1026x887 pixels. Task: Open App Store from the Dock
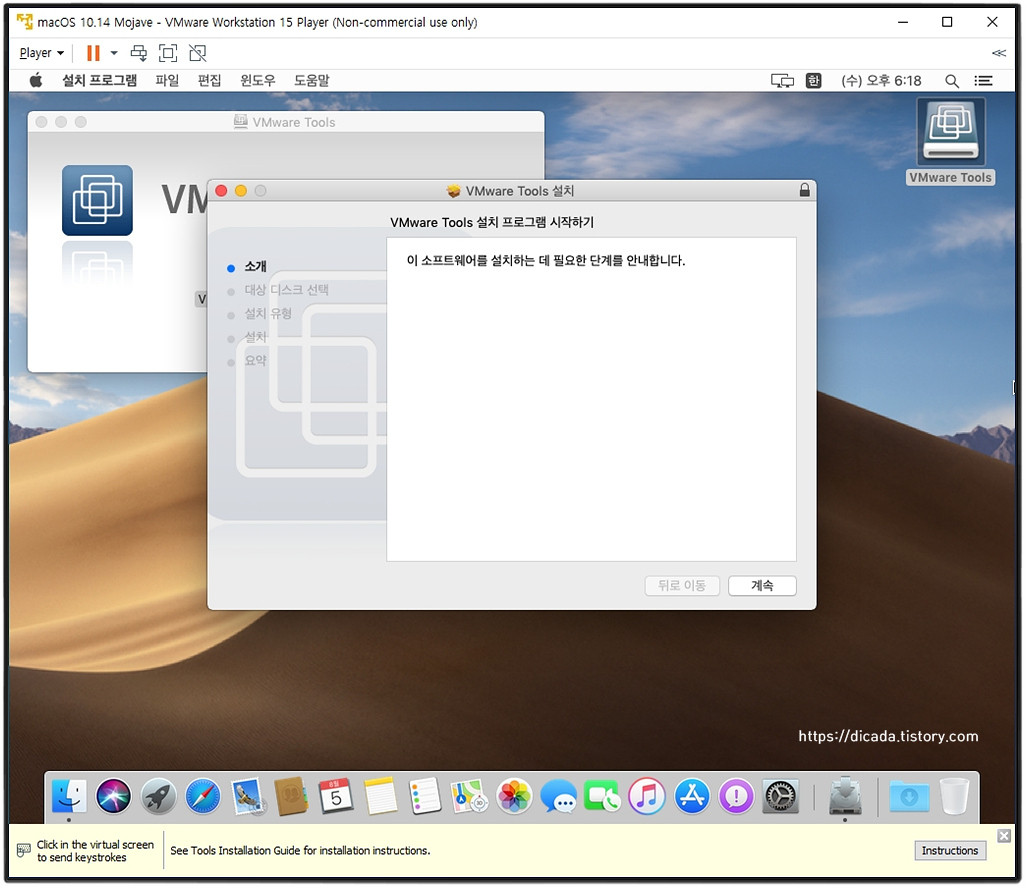click(692, 796)
